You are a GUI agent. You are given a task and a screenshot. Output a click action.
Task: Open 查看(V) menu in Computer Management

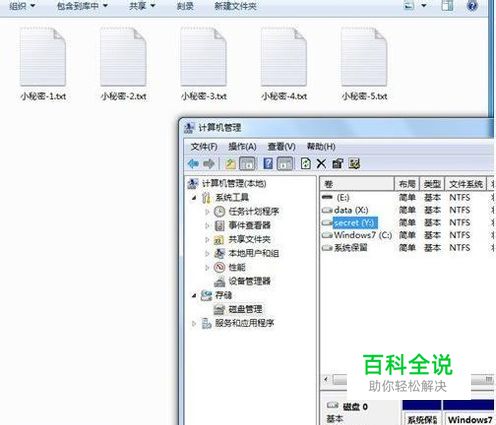tap(282, 146)
